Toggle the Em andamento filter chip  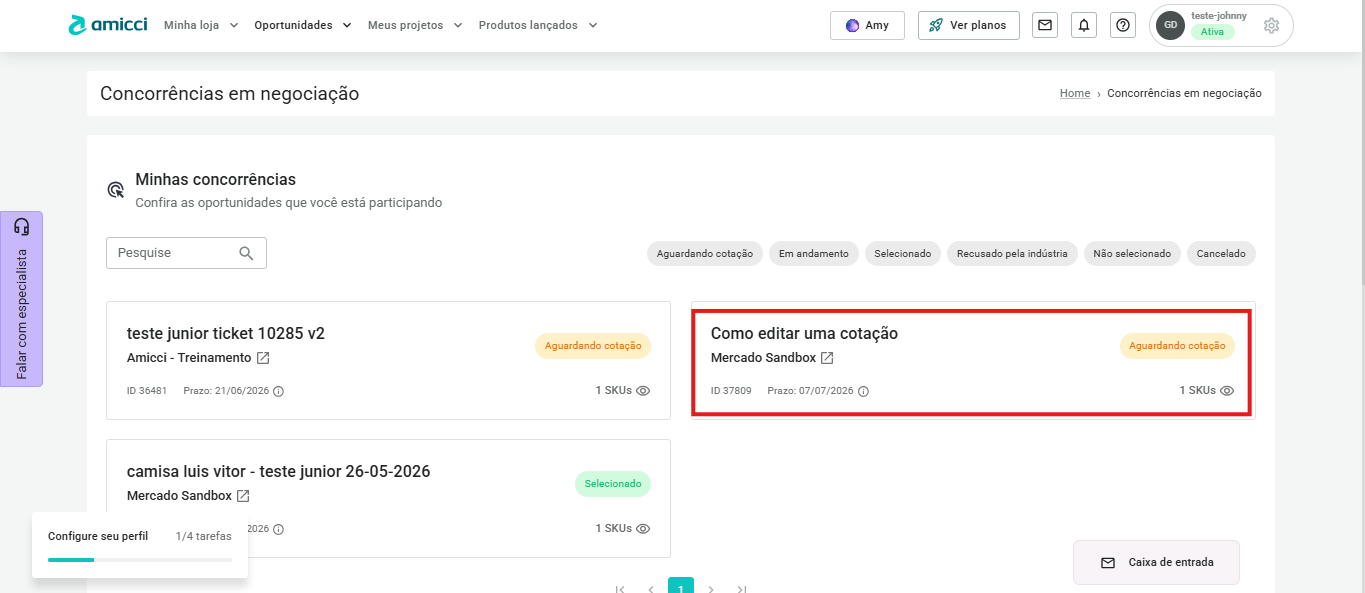pyautogui.click(x=814, y=254)
